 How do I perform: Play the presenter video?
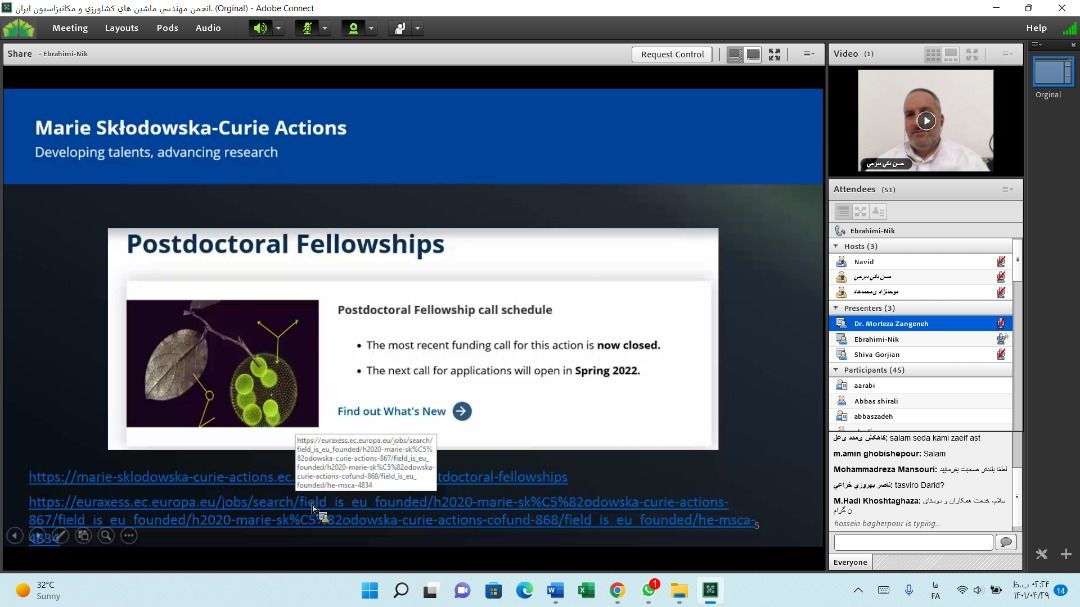[926, 121]
